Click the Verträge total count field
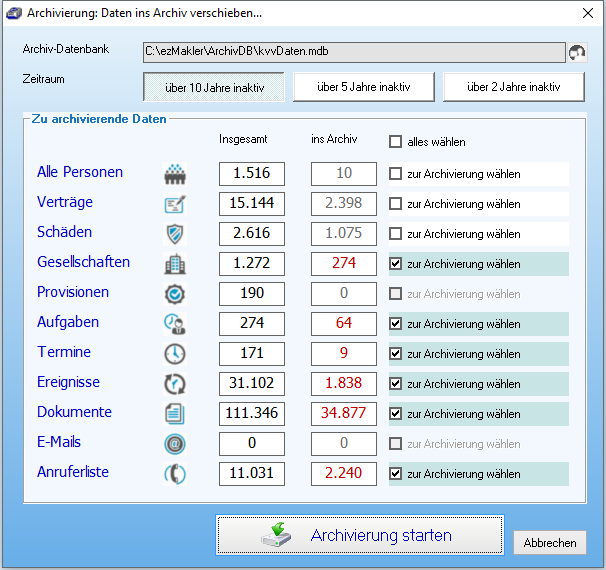 252,204
